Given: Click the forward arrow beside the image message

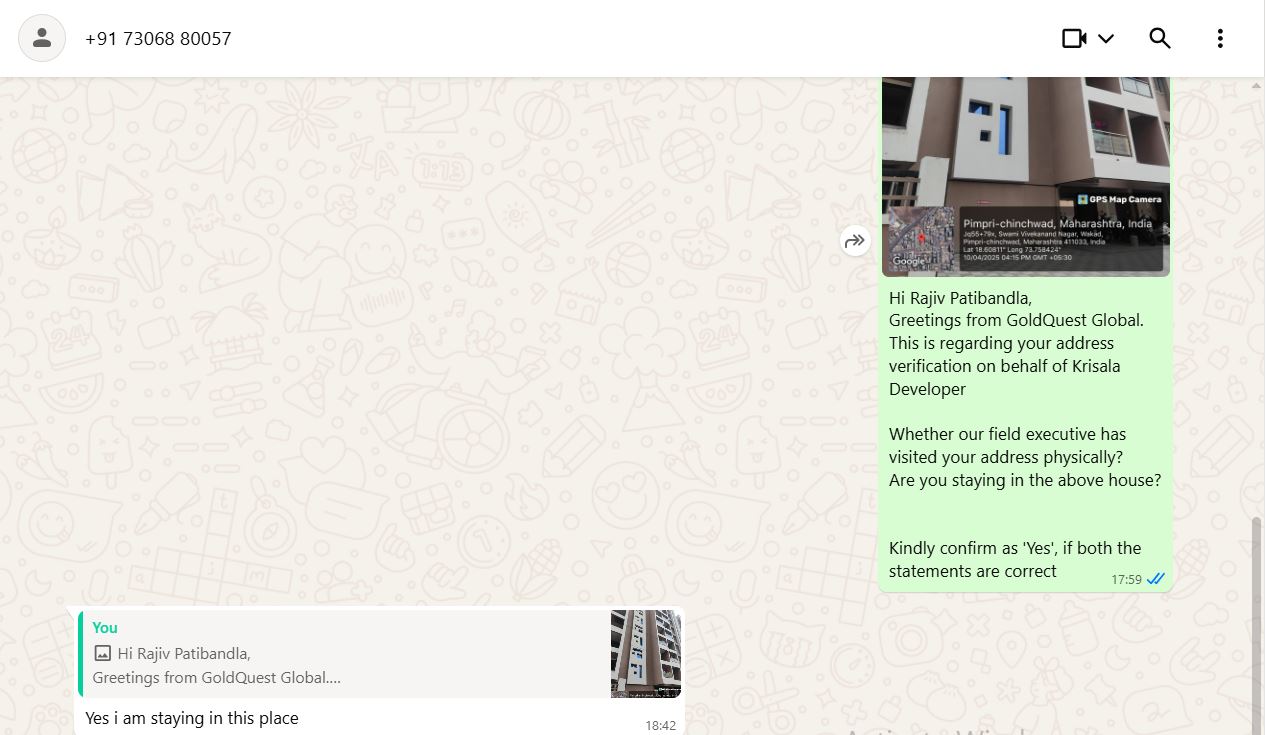Looking at the screenshot, I should 855,240.
